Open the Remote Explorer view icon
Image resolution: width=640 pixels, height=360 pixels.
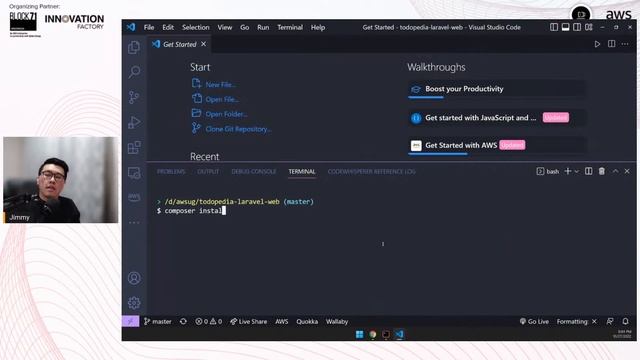134,173
